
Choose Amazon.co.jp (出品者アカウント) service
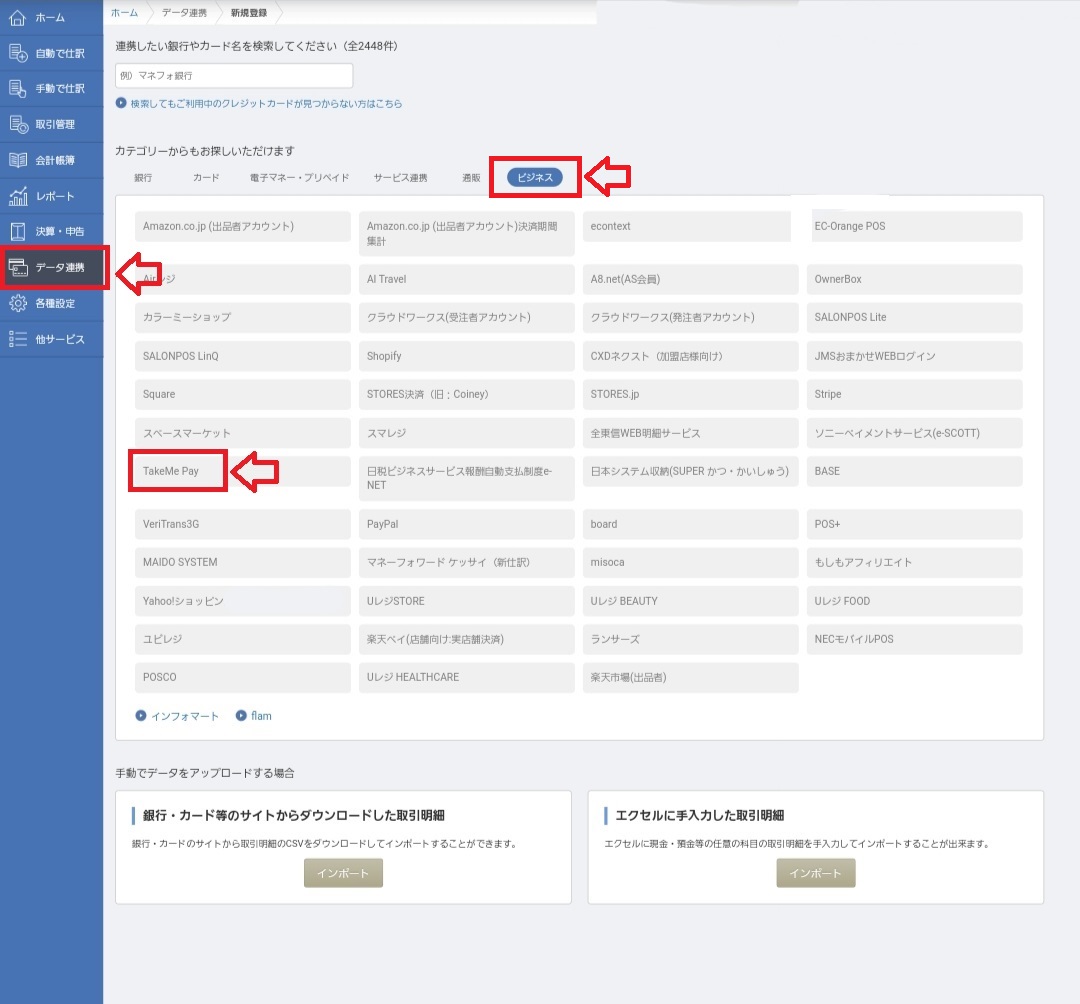pyautogui.click(x=242, y=227)
